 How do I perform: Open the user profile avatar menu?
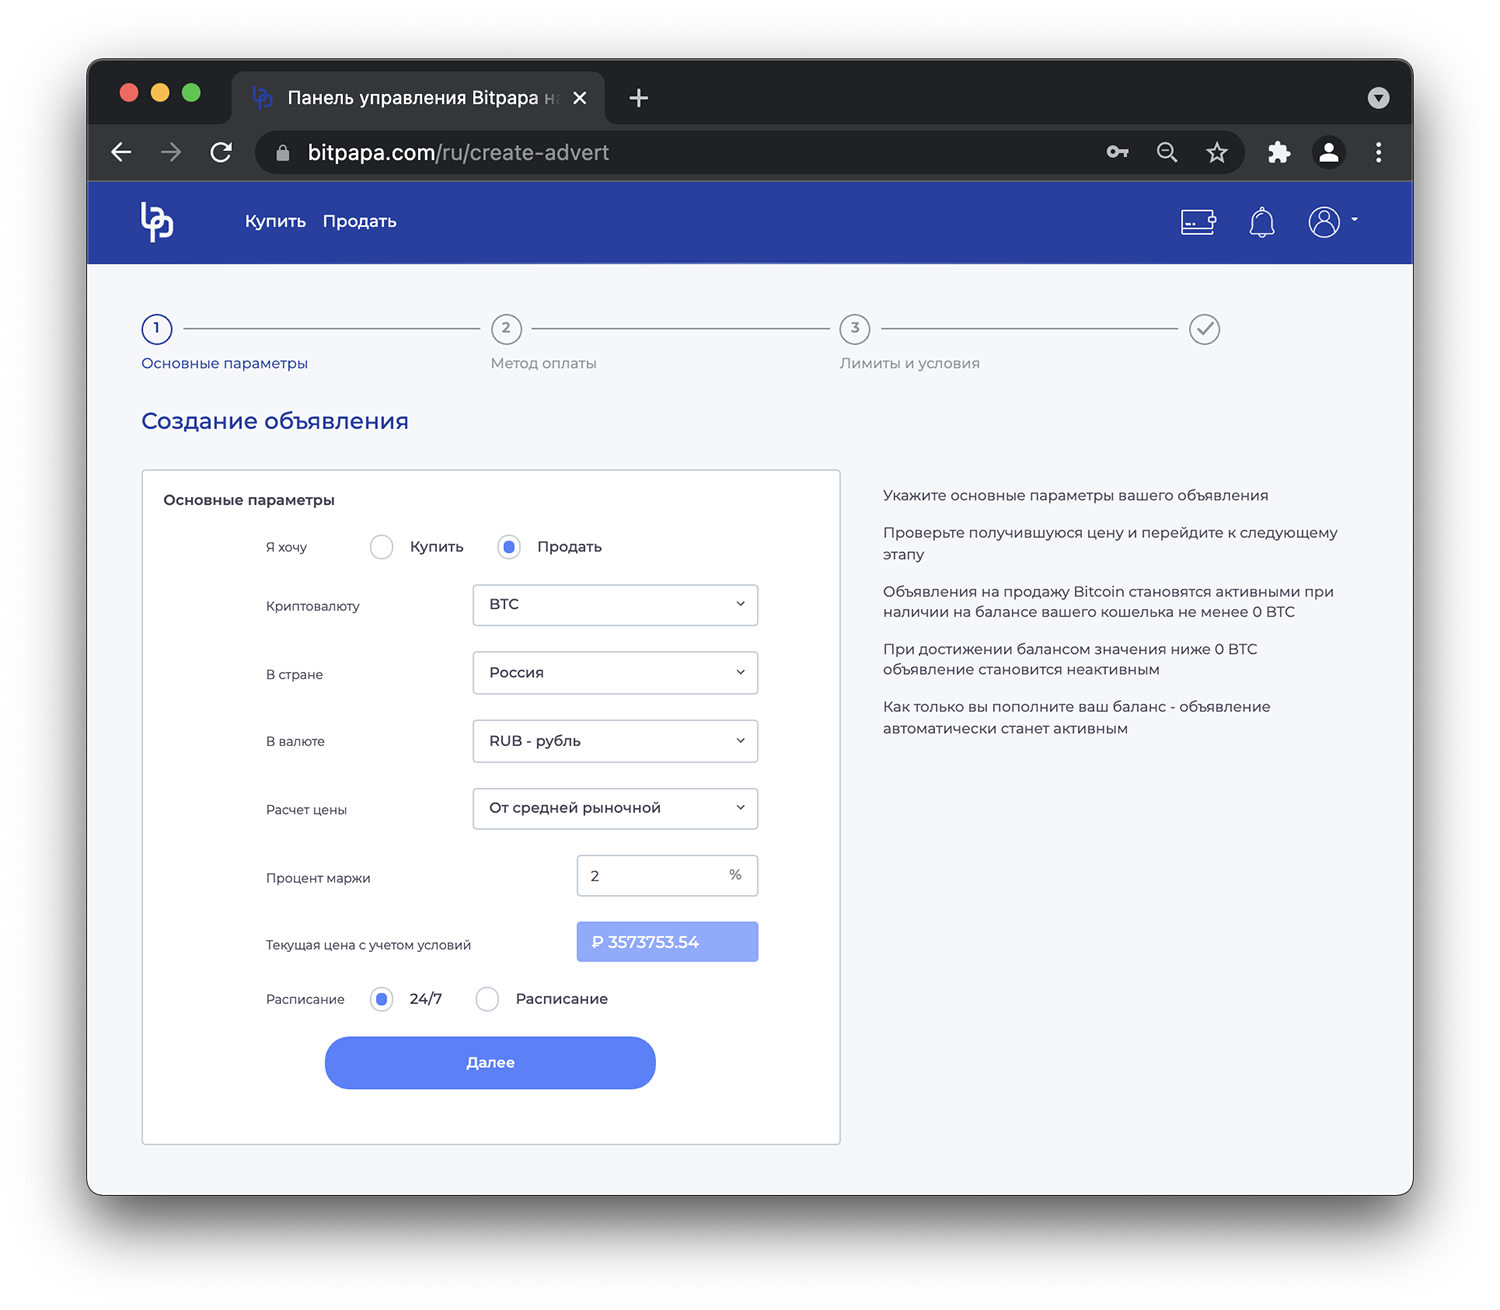pos(1324,222)
